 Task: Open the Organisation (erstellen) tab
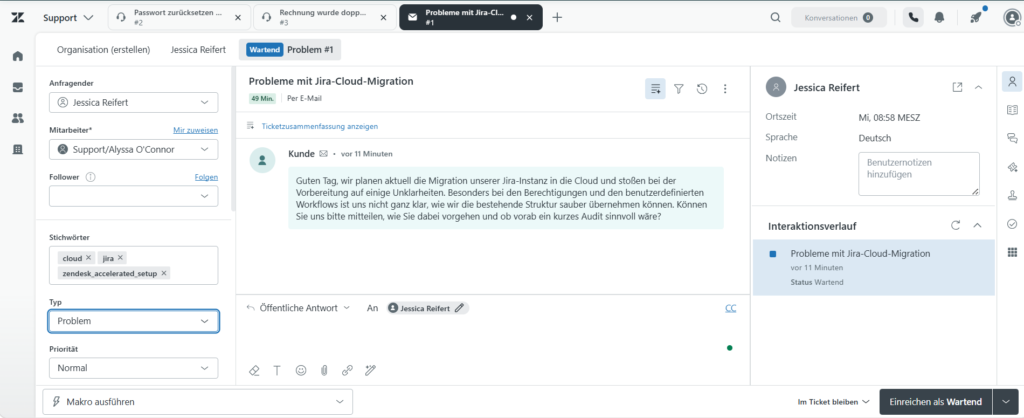103,50
